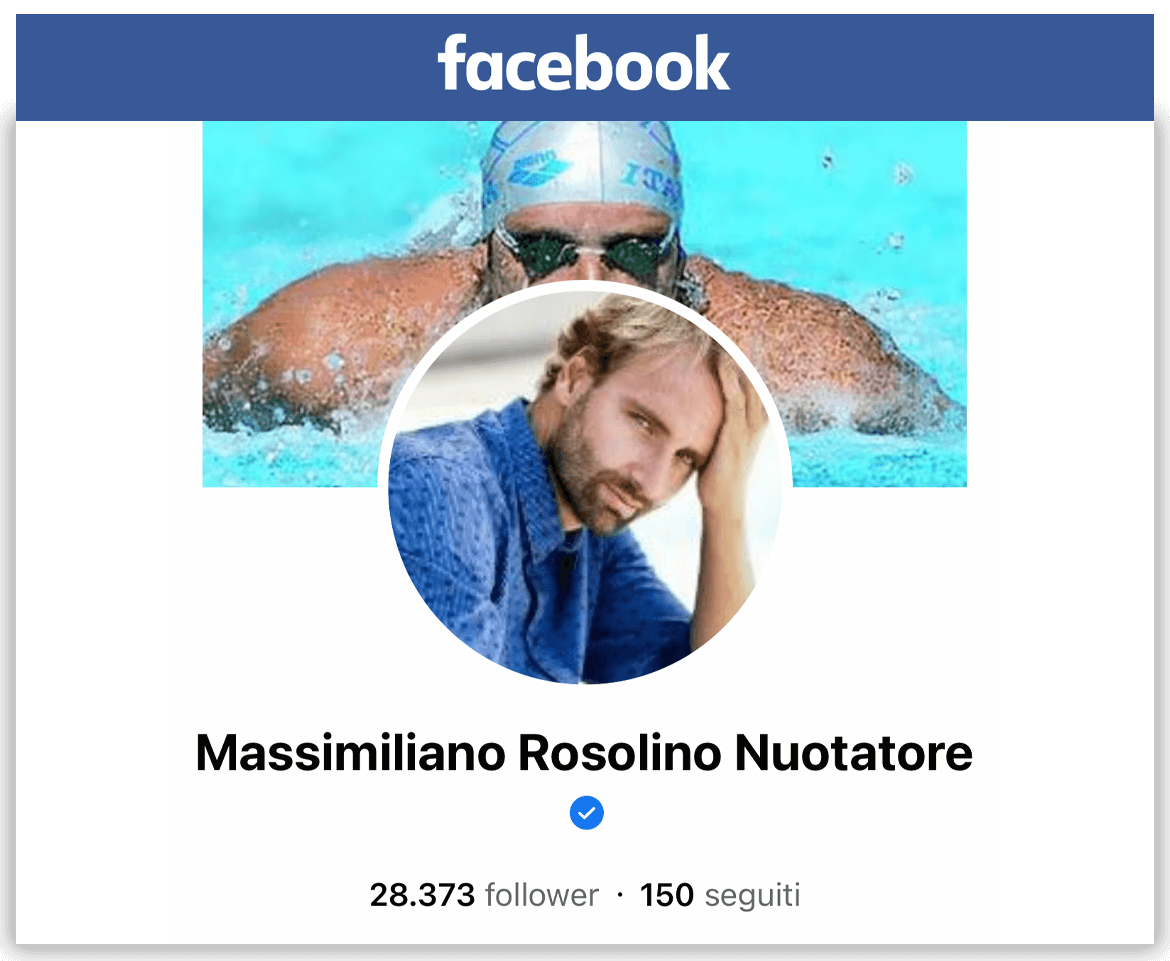Click the word Rosolino in the title

coord(620,753)
